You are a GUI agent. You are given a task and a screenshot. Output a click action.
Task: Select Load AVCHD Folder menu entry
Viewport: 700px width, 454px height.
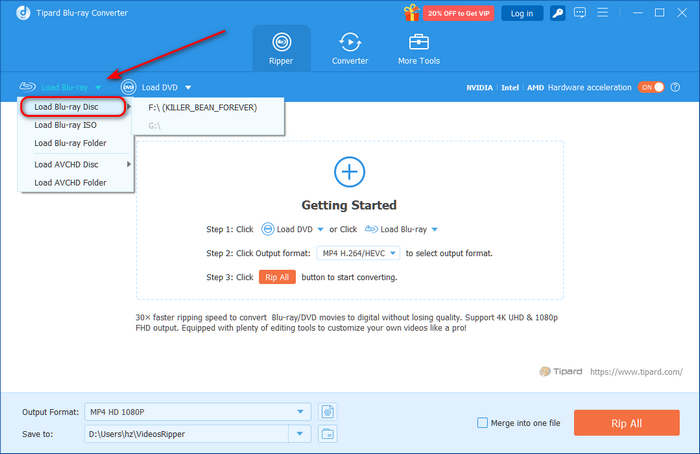click(x=76, y=183)
